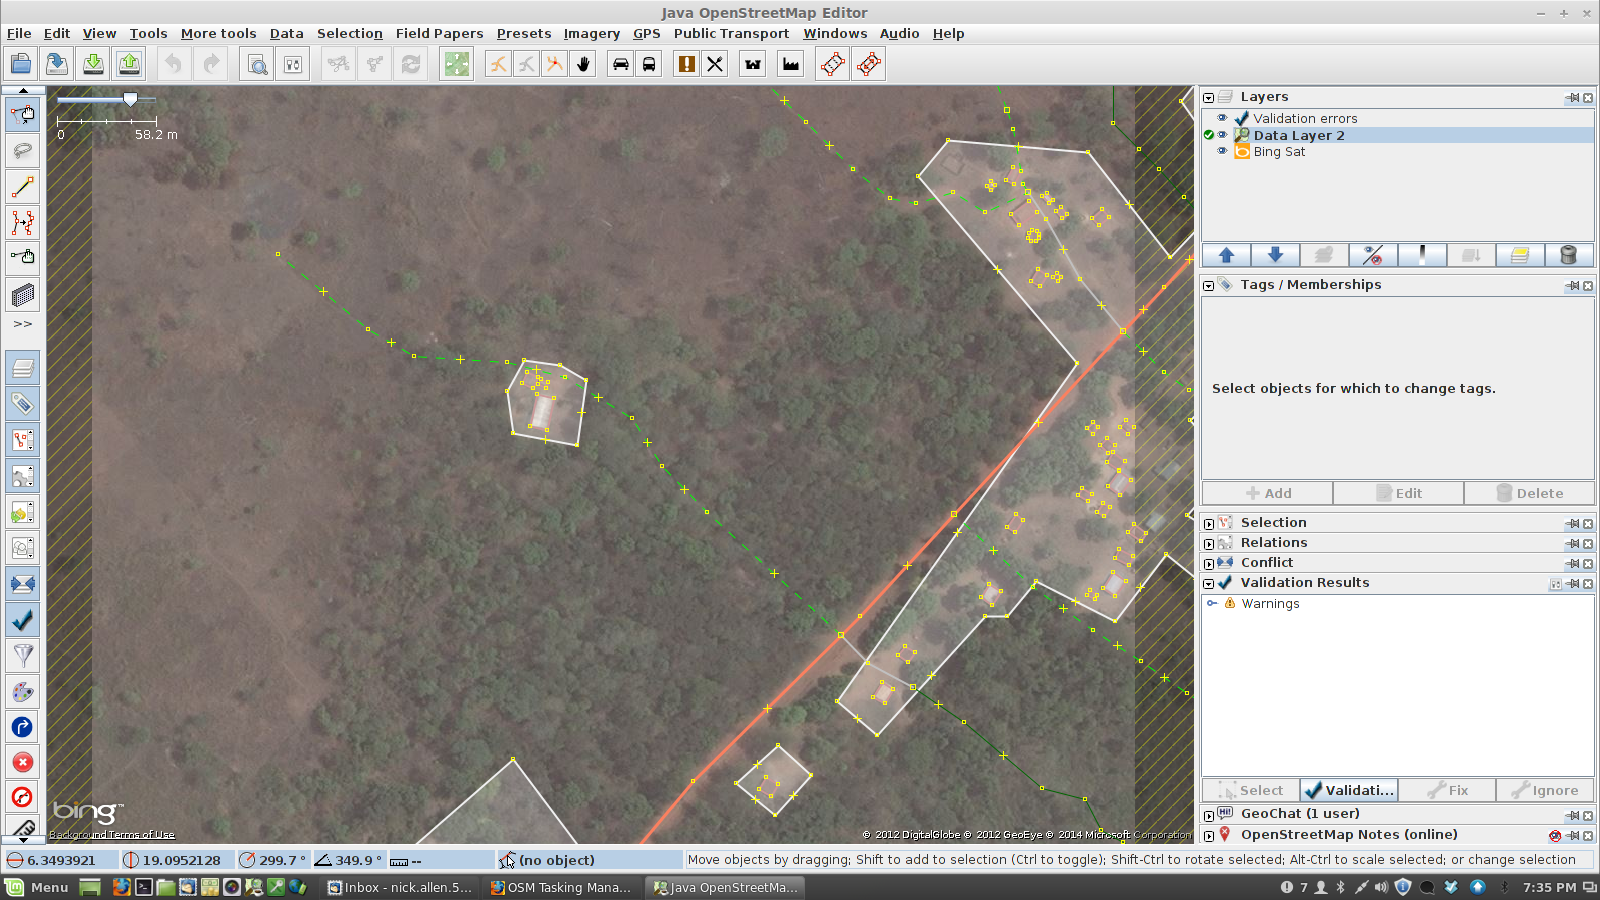Viewport: 1600px width, 900px height.
Task: Collapse the Tags / Memberships panel
Action: (1209, 286)
